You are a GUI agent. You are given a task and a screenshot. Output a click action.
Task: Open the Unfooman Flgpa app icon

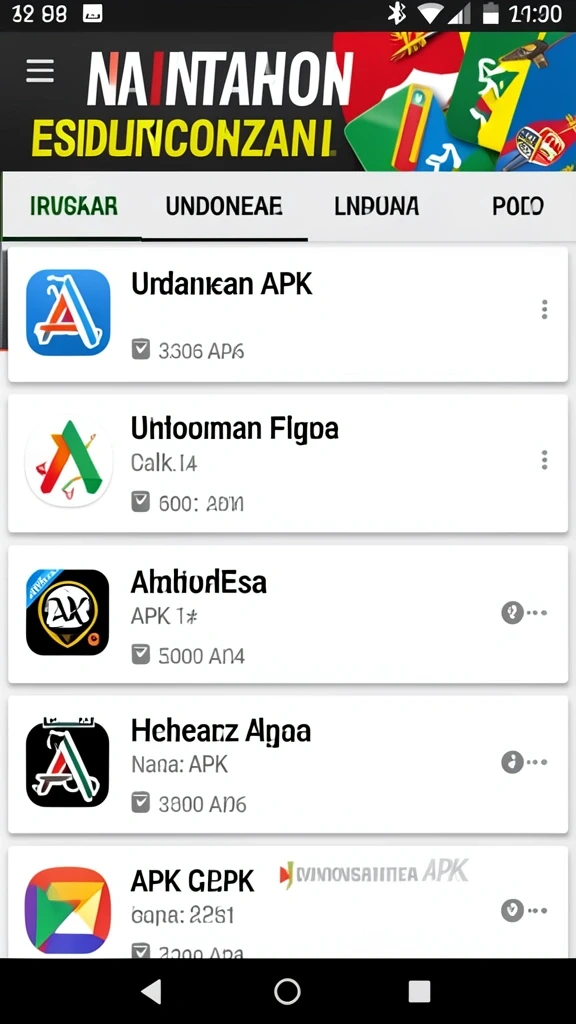[x=68, y=462]
